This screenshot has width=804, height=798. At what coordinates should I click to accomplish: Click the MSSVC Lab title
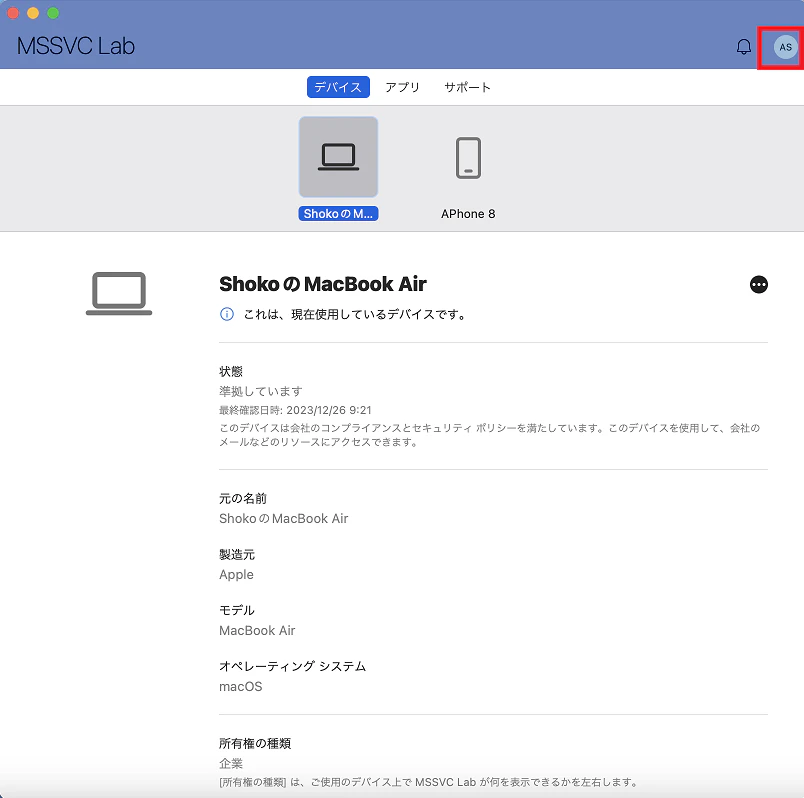point(76,46)
